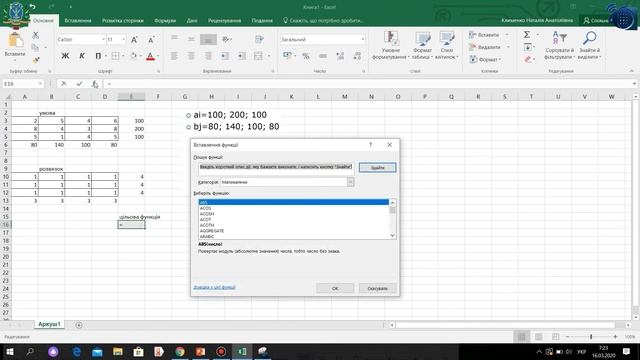Align cell text to the left
Screen dimensions: 640x360
click(174, 56)
